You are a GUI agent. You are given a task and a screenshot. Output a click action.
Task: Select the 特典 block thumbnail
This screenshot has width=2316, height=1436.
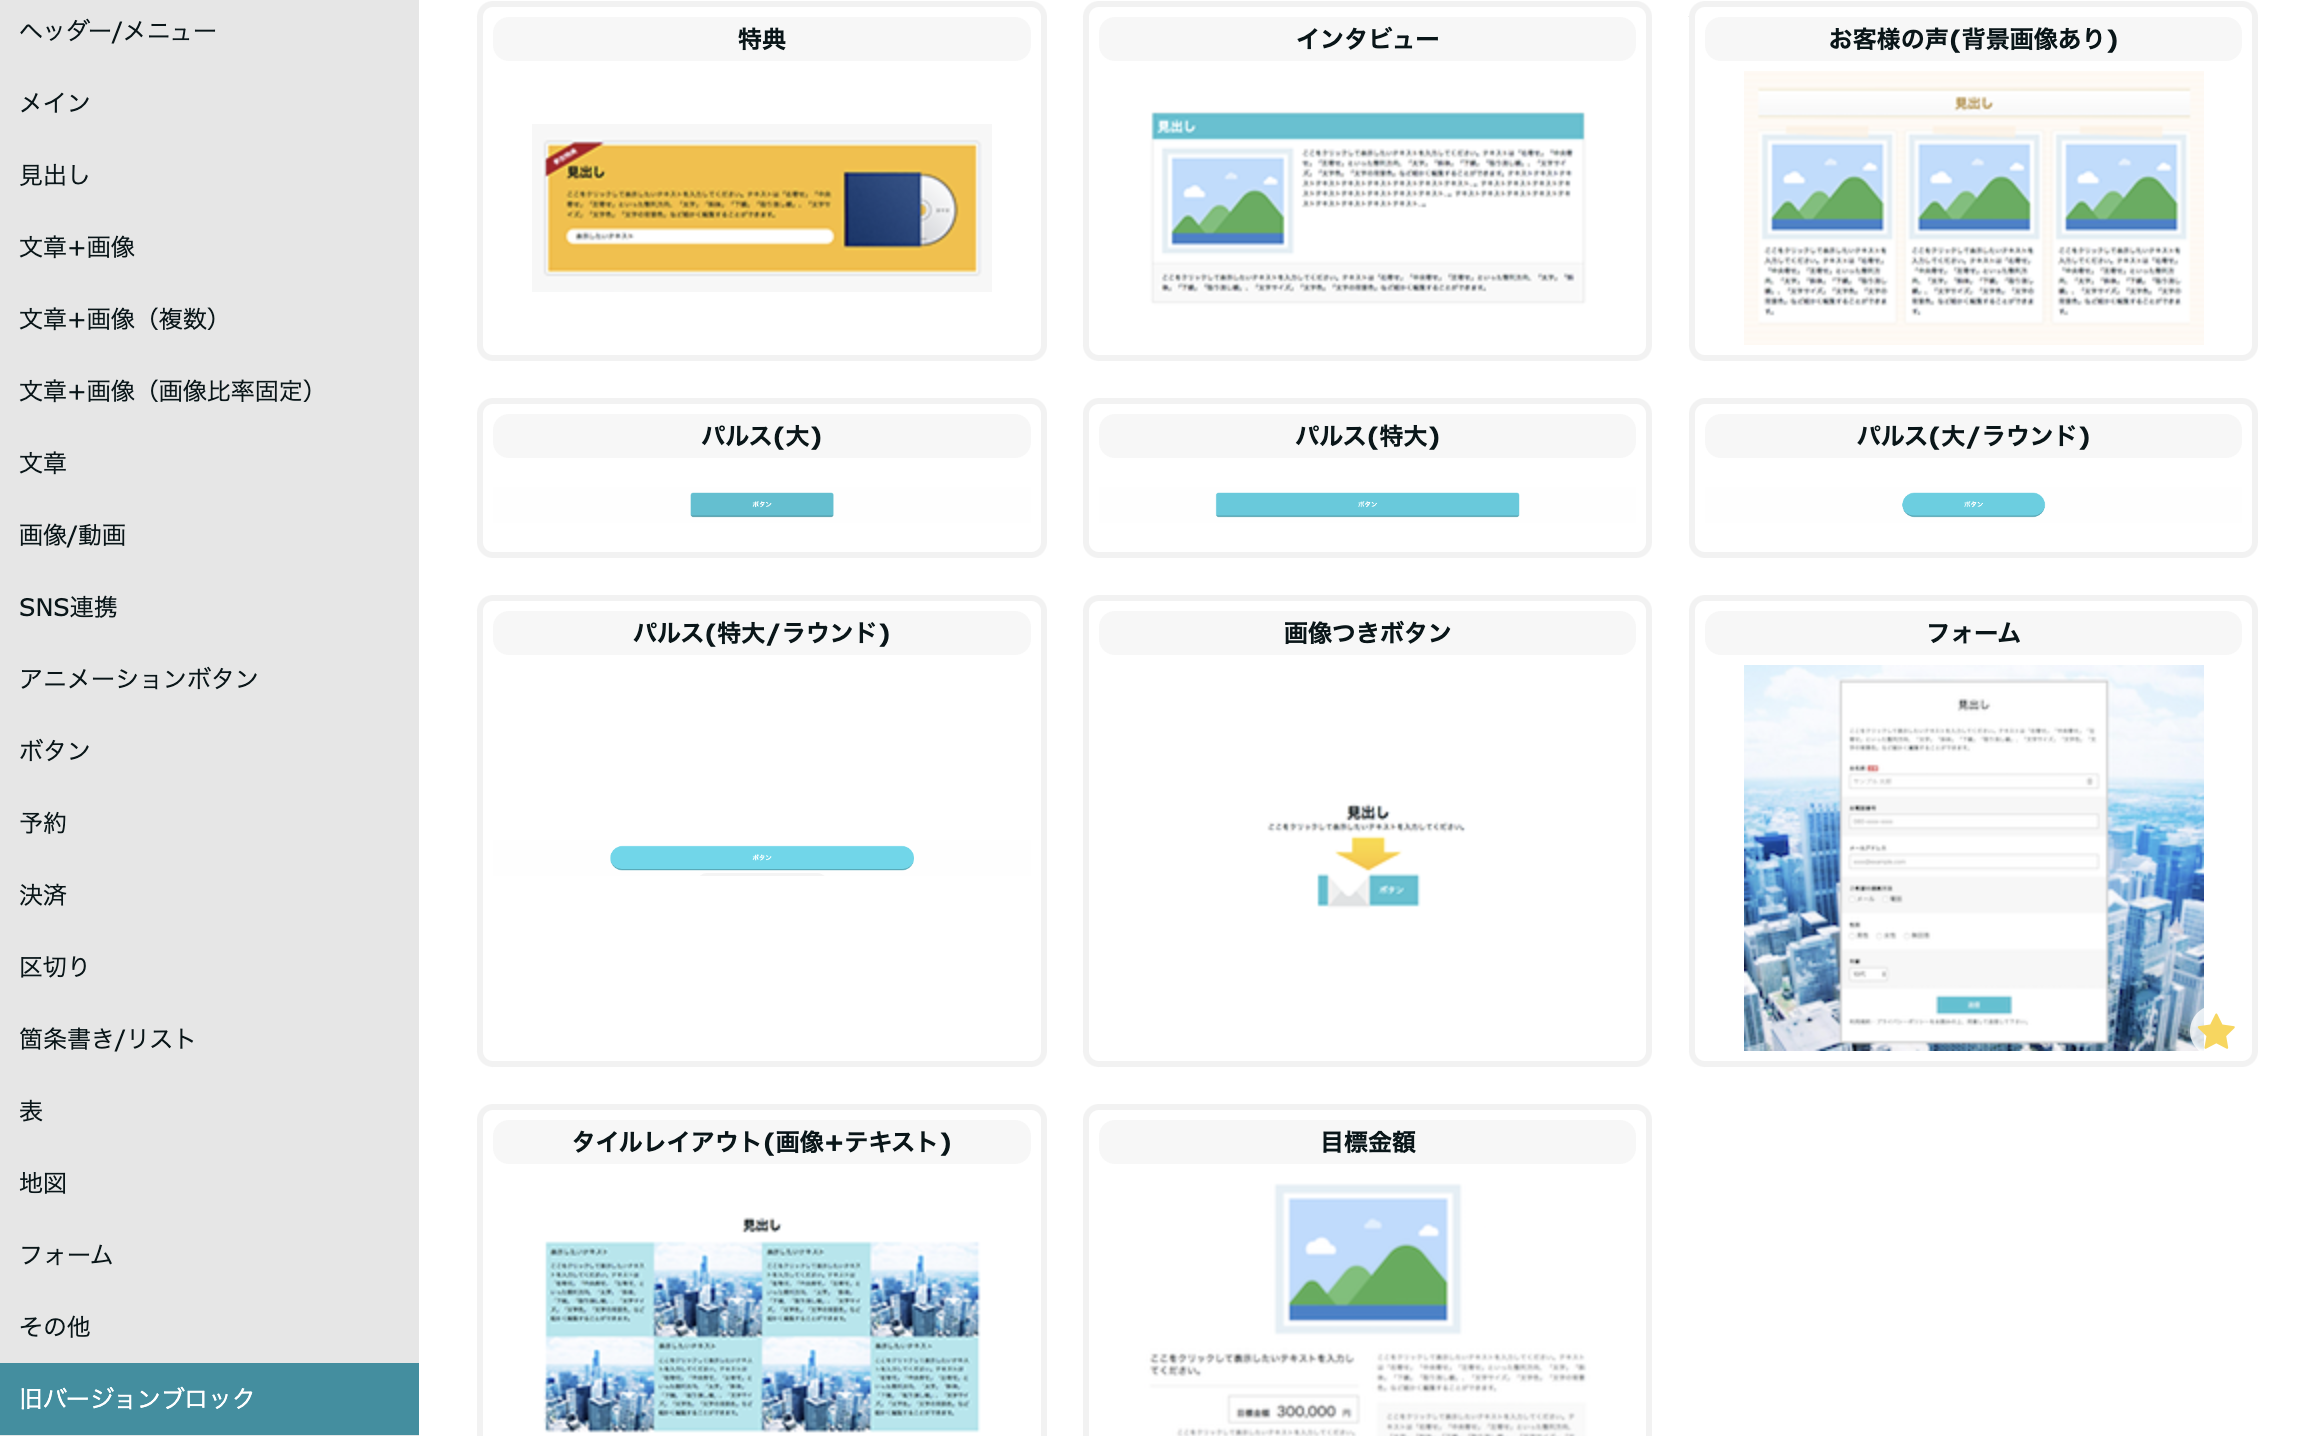pos(761,207)
